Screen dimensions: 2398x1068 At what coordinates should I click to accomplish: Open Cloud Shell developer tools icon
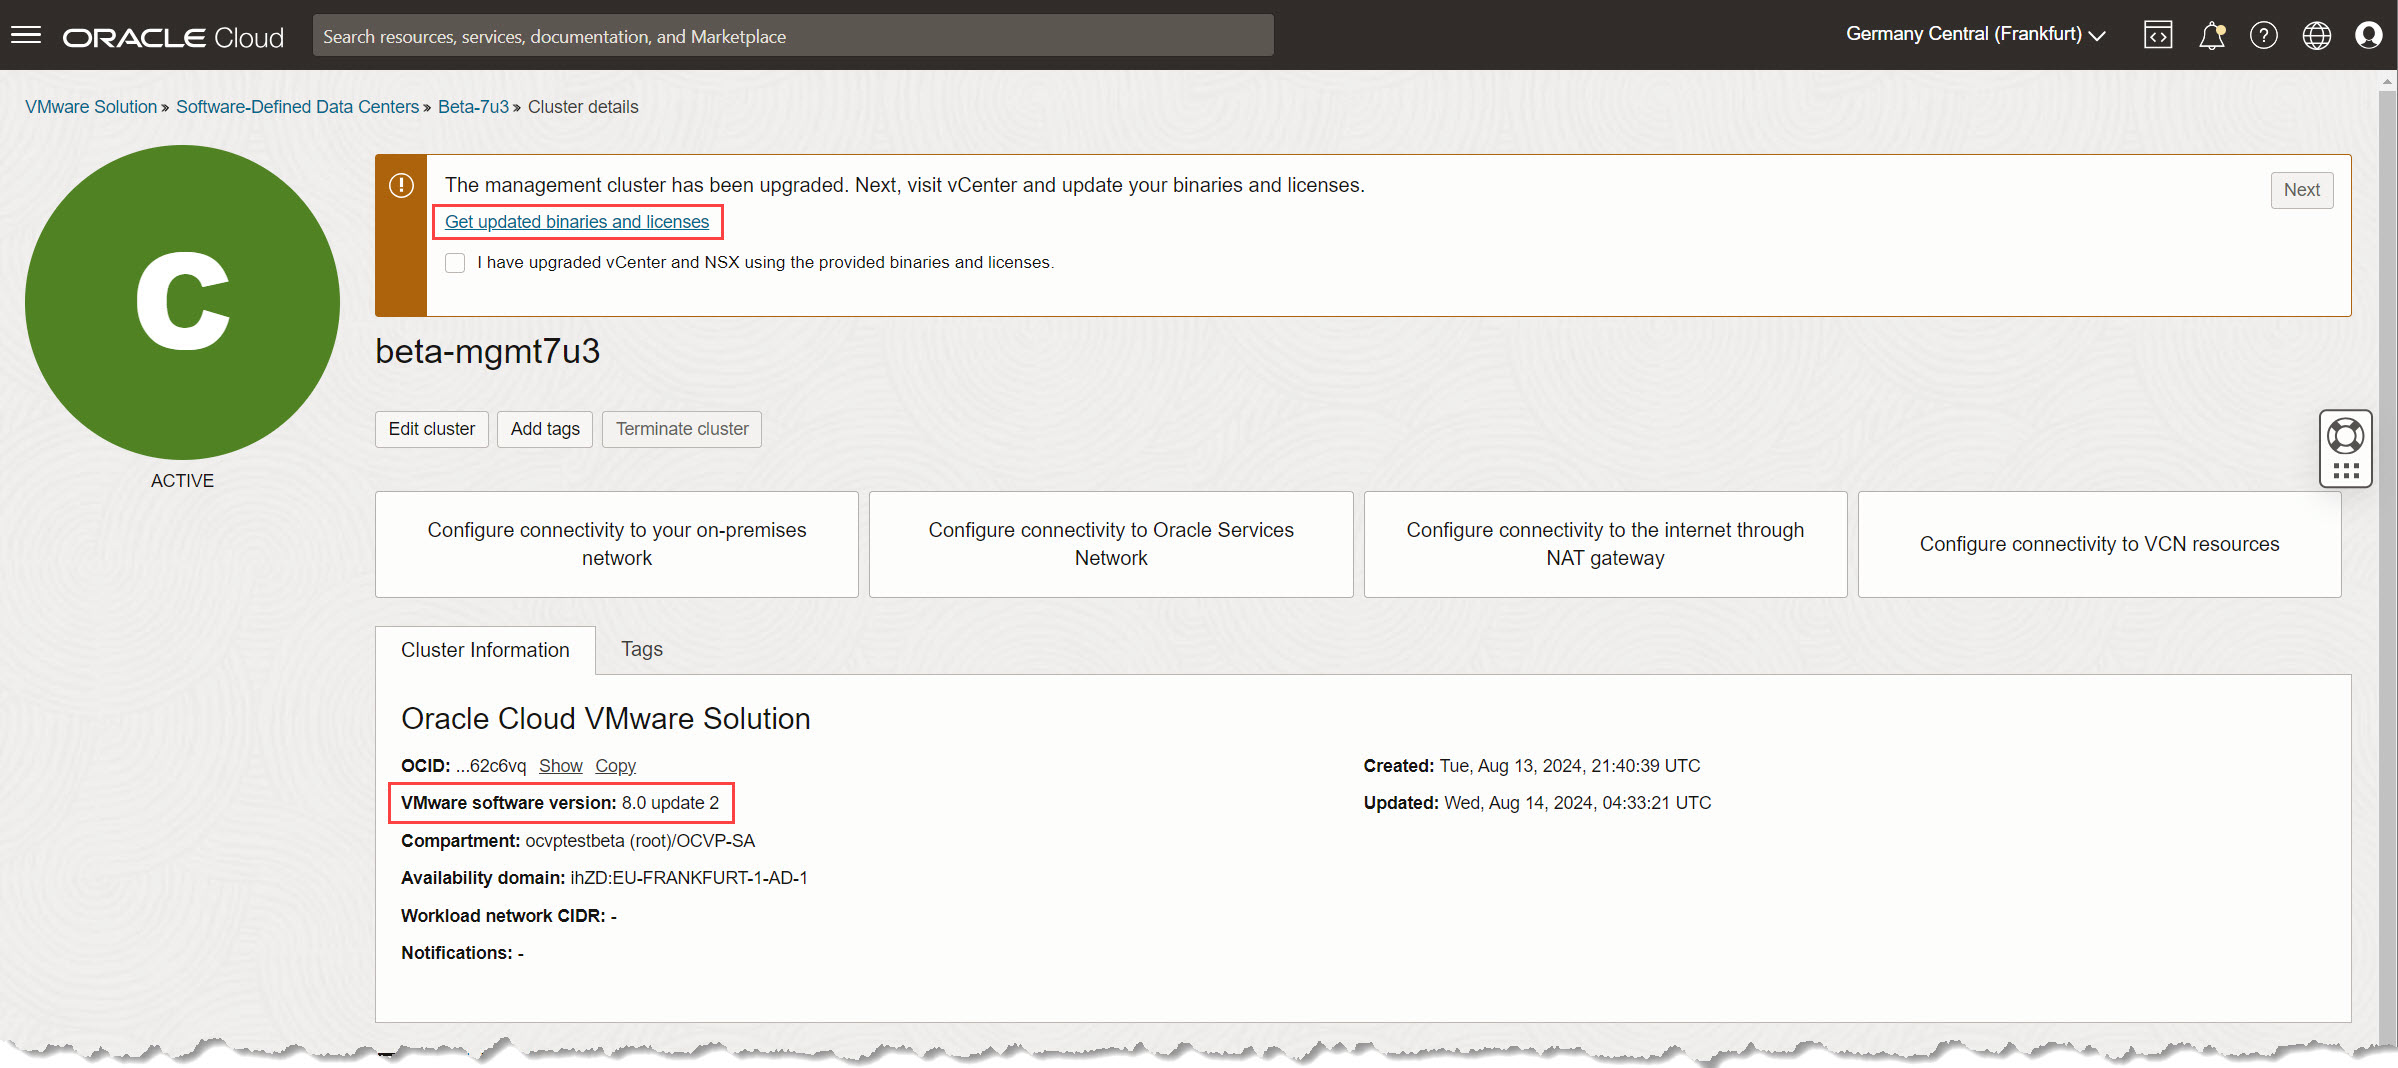(x=2158, y=36)
